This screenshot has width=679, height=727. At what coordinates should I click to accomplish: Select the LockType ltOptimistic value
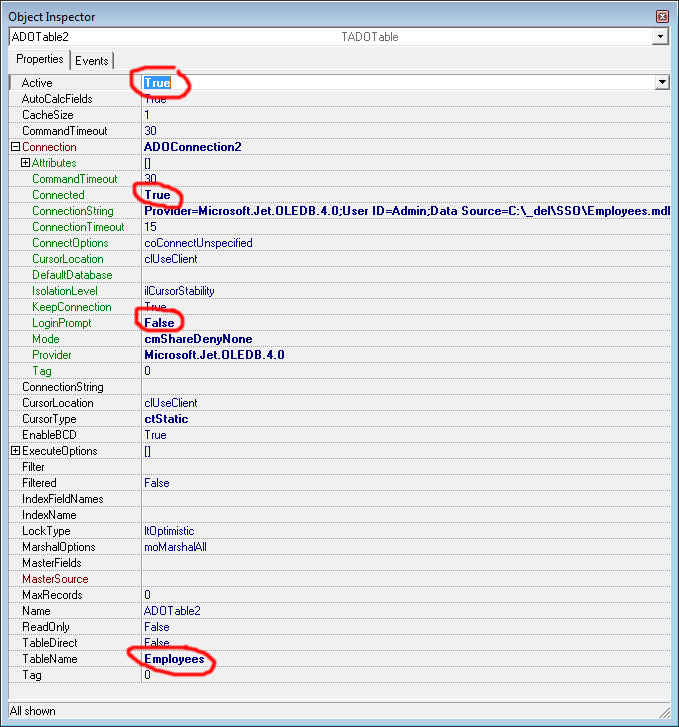click(169, 531)
